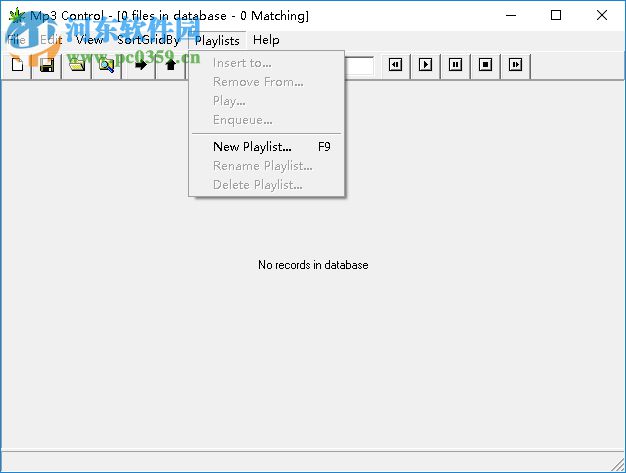Click the next track playback button

[515, 65]
